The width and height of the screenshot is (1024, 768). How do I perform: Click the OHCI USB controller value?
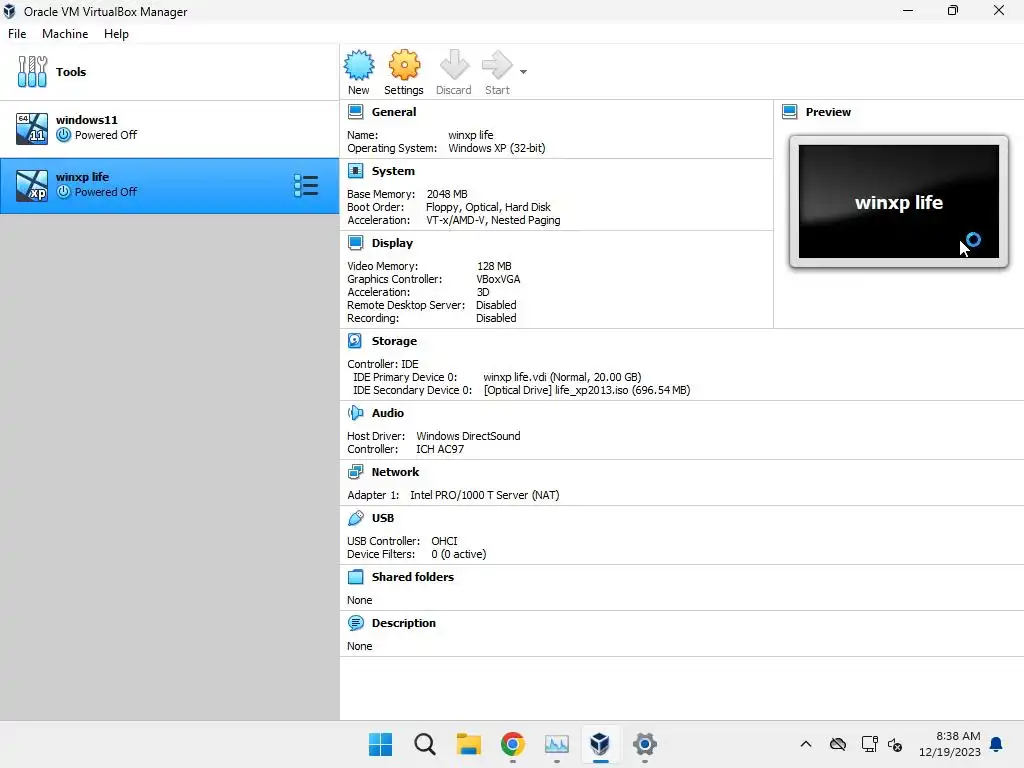pos(444,541)
